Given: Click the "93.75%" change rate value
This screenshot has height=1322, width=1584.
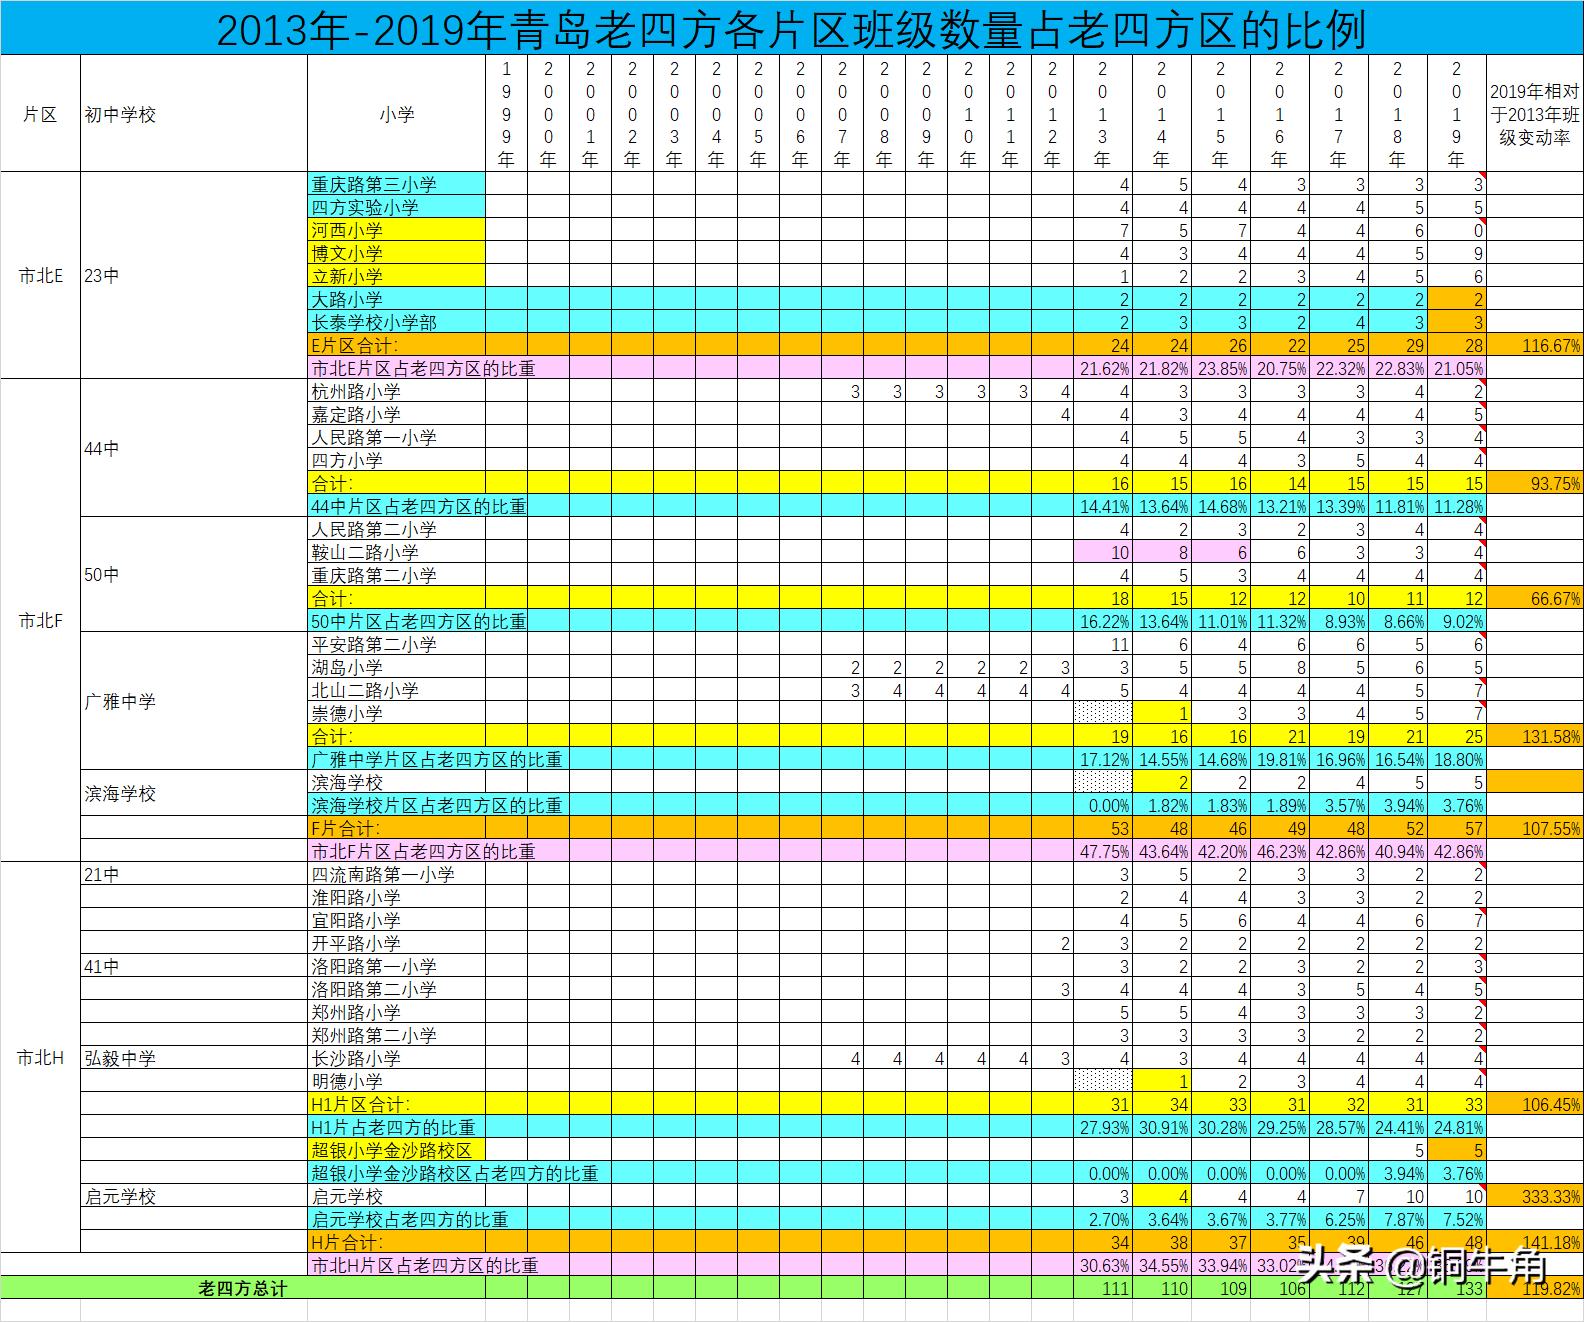Looking at the screenshot, I should [1535, 483].
